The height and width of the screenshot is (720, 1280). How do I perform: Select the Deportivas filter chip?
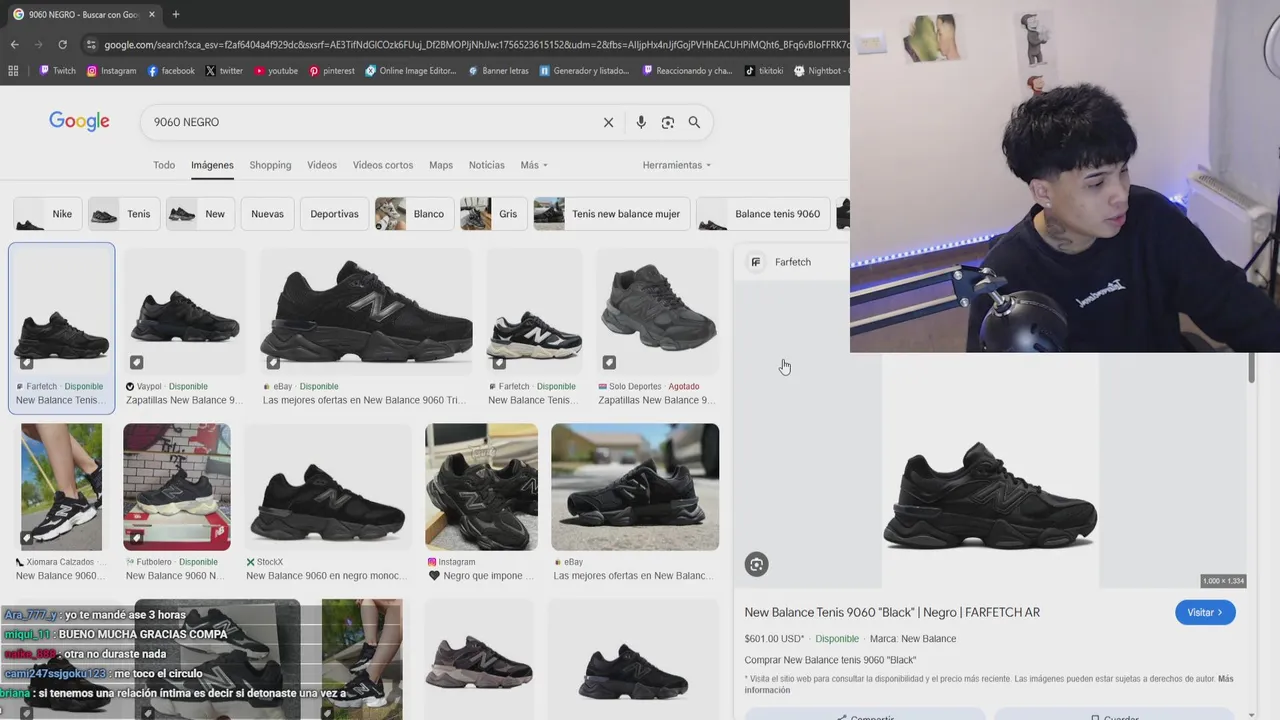click(x=334, y=214)
